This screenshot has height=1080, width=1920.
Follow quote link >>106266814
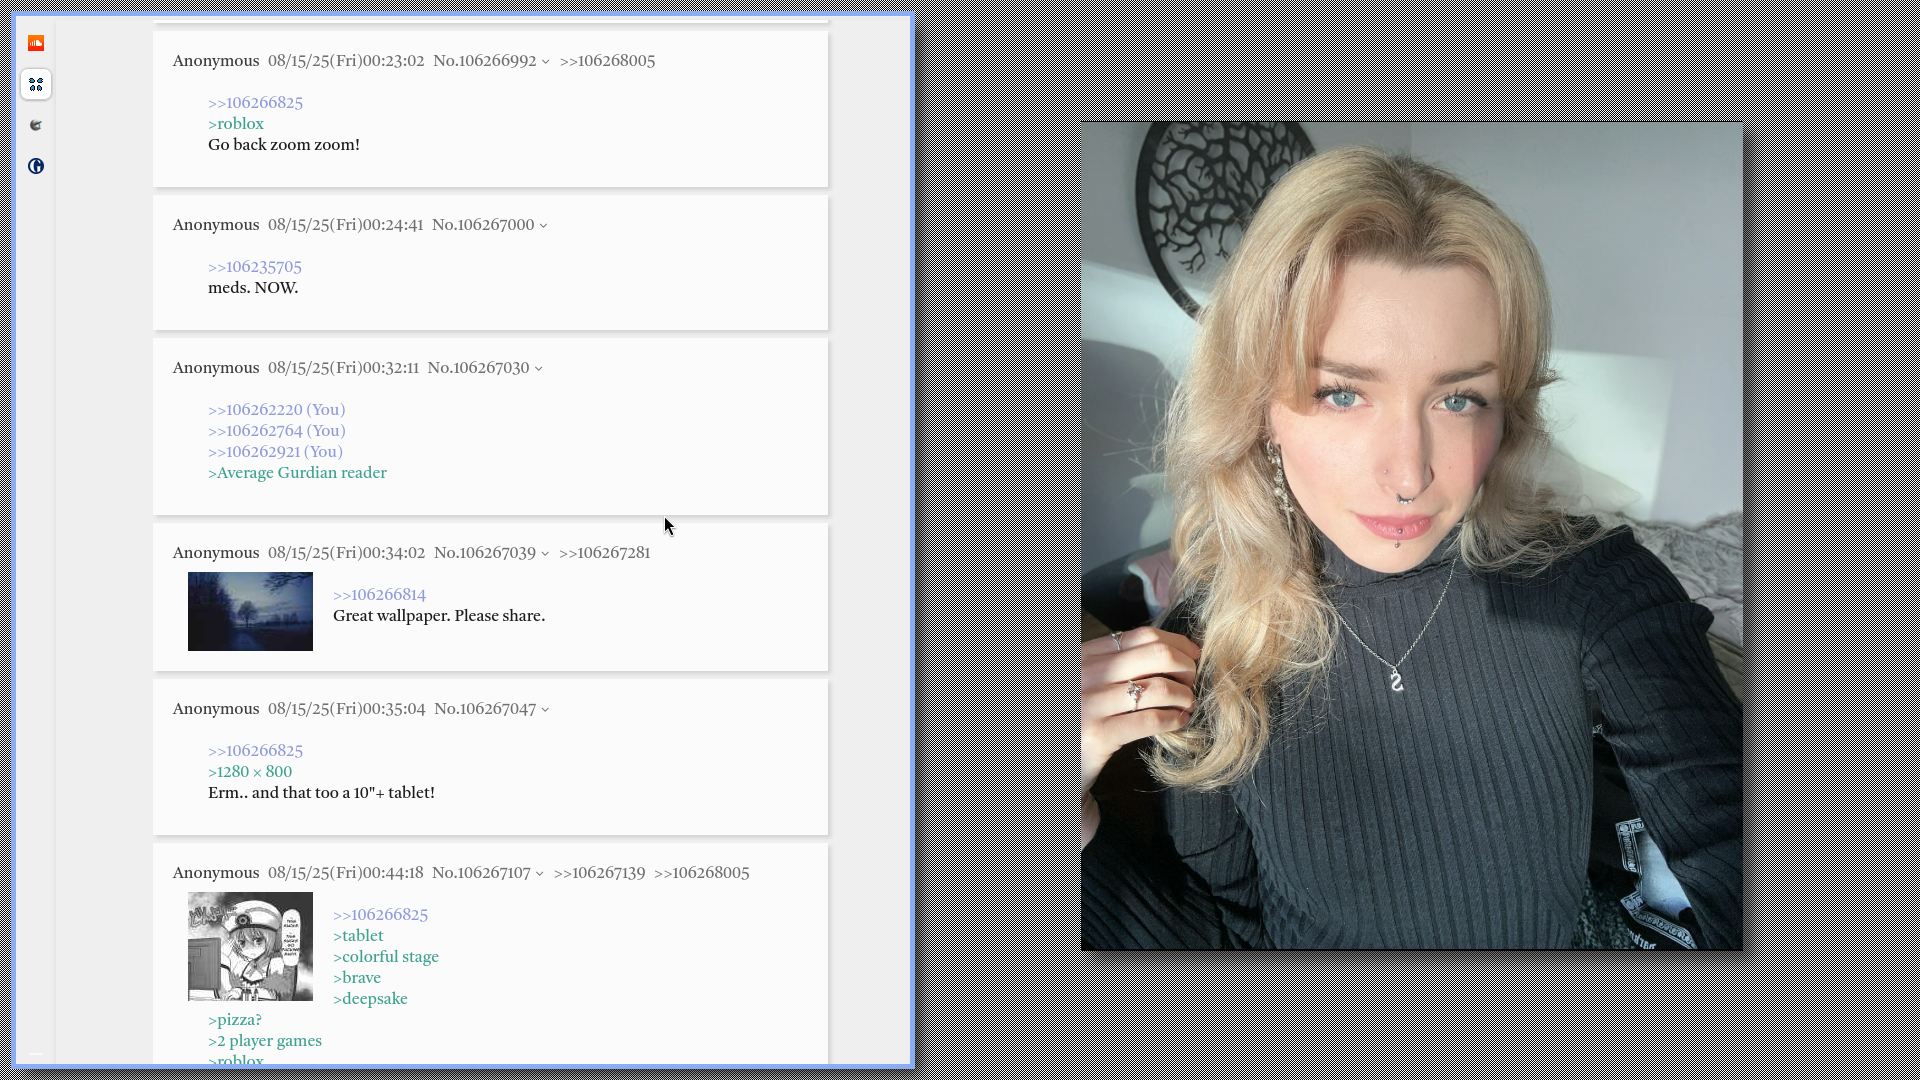[x=379, y=595]
